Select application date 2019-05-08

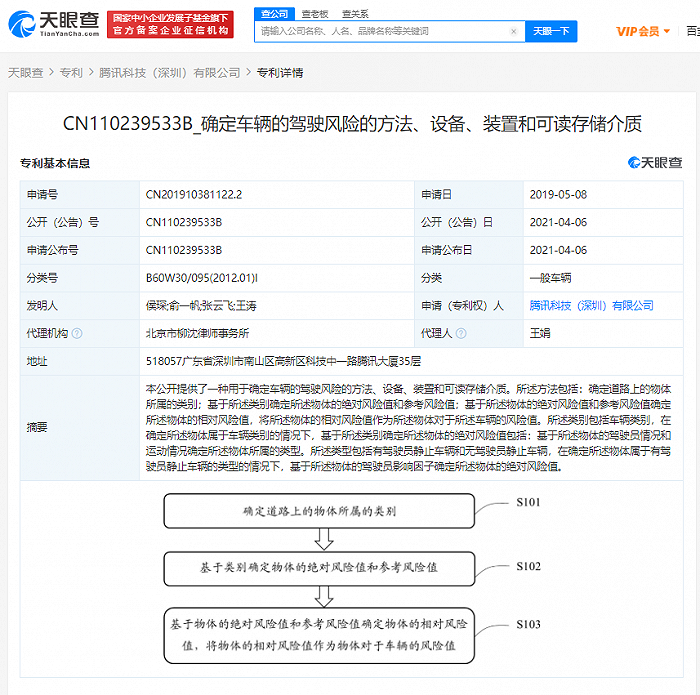click(x=558, y=195)
